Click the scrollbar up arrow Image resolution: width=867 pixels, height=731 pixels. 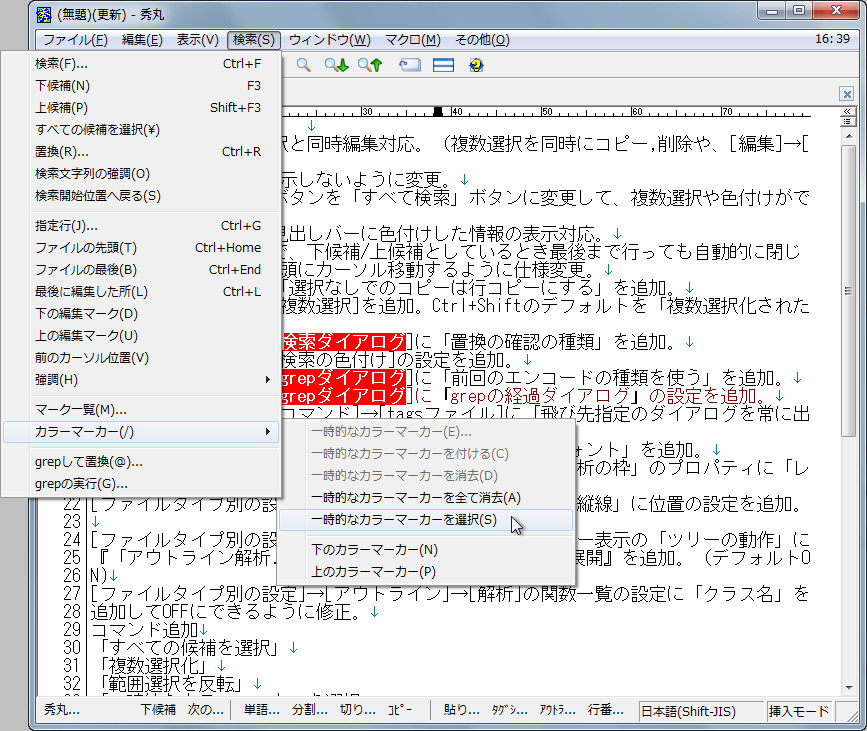pyautogui.click(x=848, y=136)
